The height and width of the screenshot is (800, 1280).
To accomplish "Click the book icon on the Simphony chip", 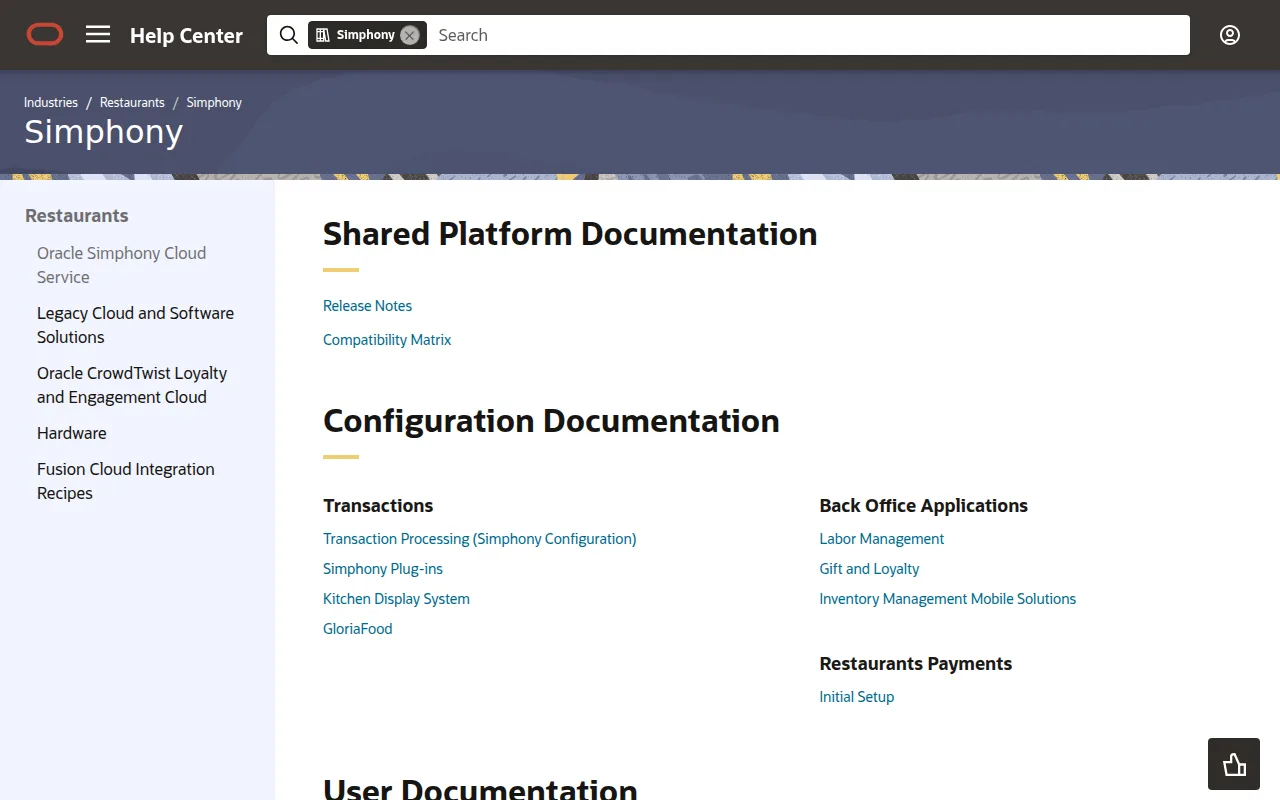I will [x=321, y=34].
